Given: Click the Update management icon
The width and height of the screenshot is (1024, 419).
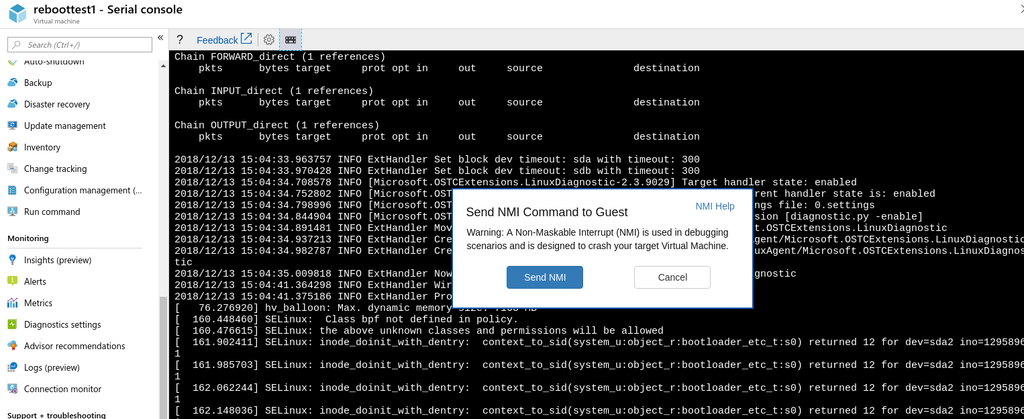Looking at the screenshot, I should pos(12,125).
